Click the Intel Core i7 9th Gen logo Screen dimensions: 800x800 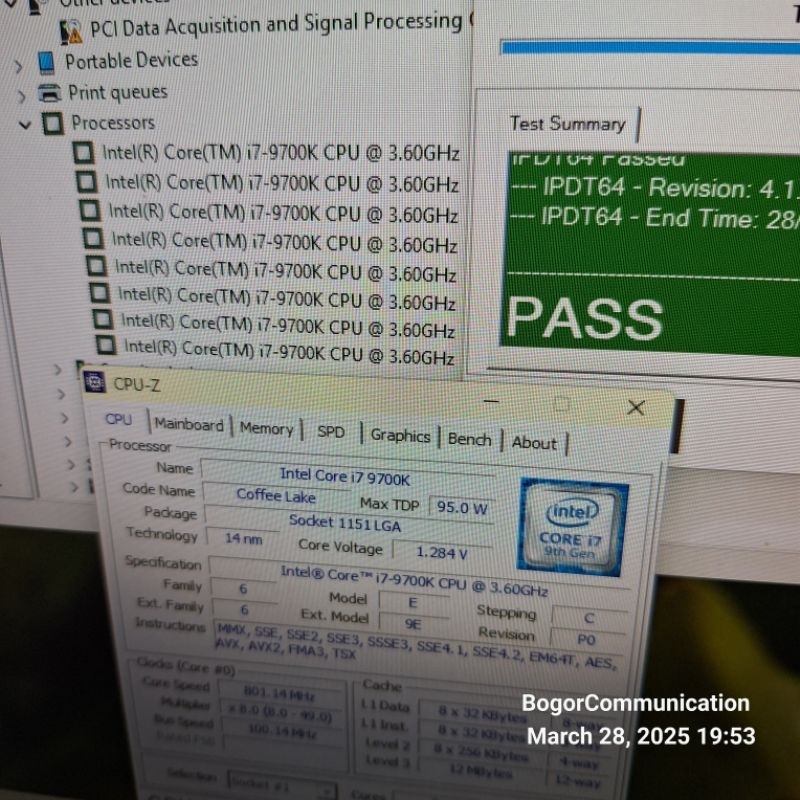coord(572,528)
